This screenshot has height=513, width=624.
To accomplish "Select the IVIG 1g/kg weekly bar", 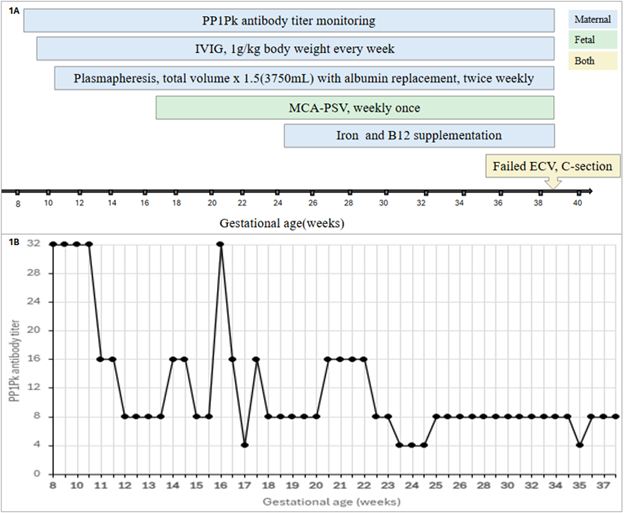I will 295,49.
